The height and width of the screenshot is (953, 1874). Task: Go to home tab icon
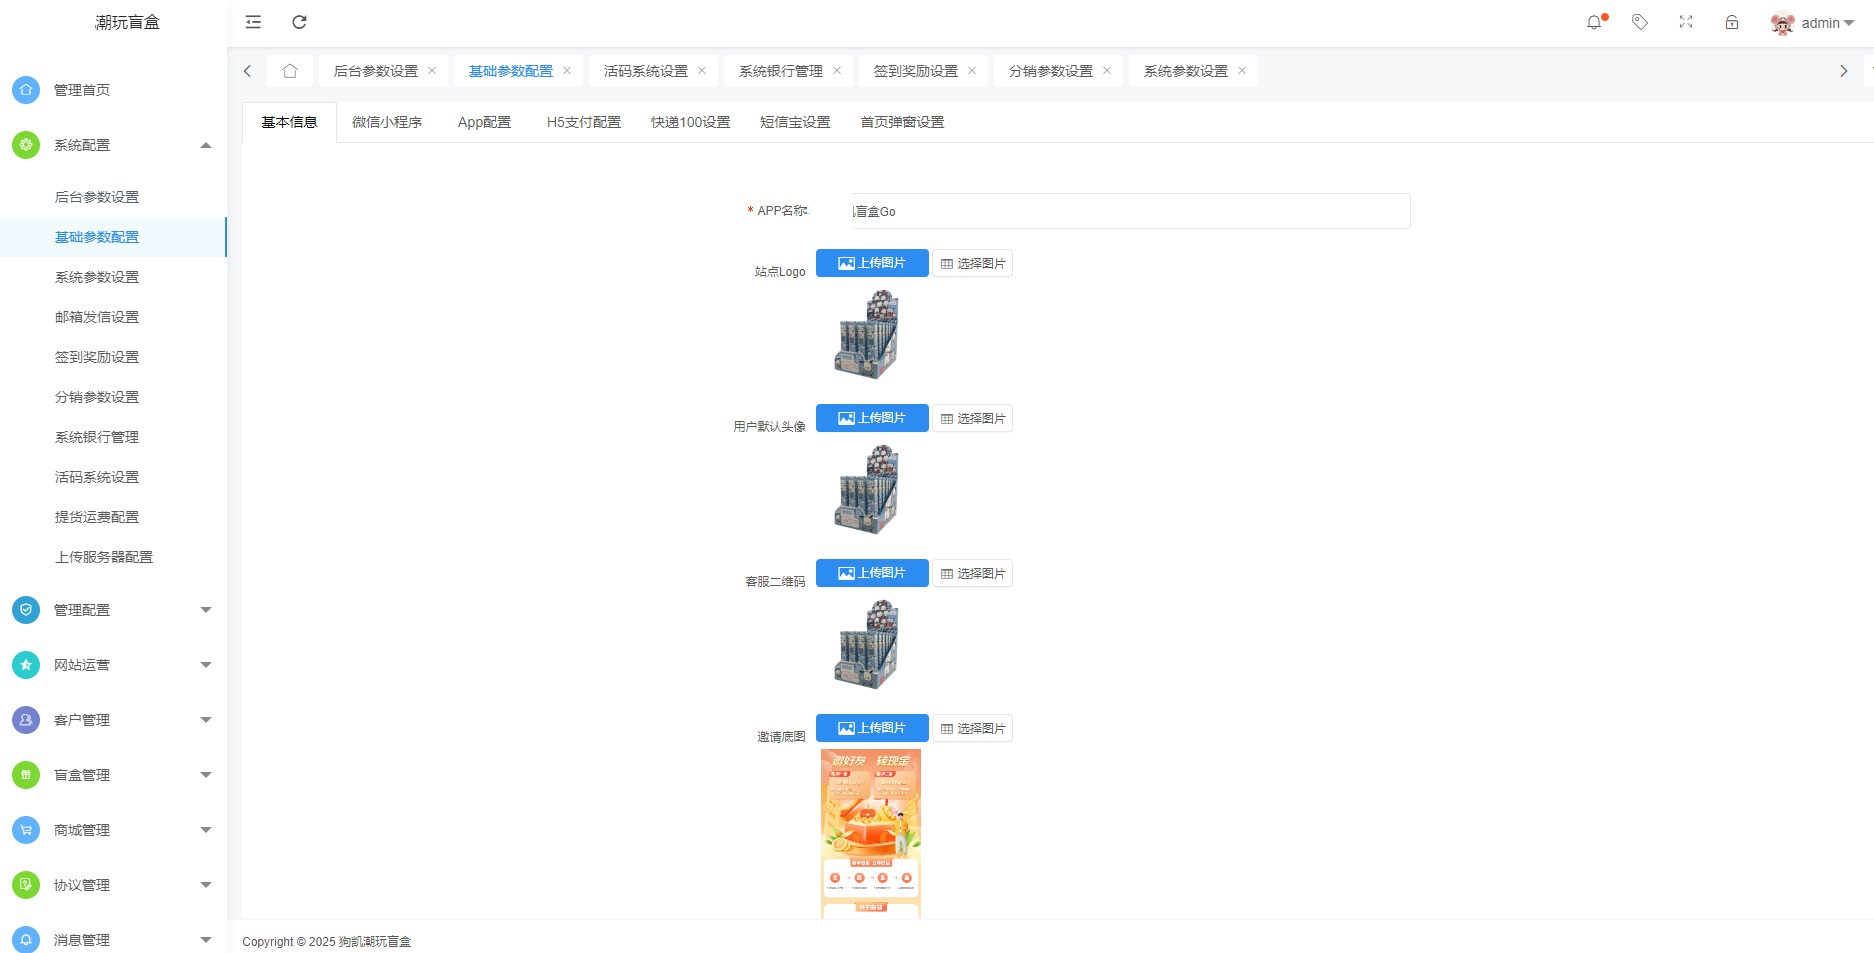(290, 71)
